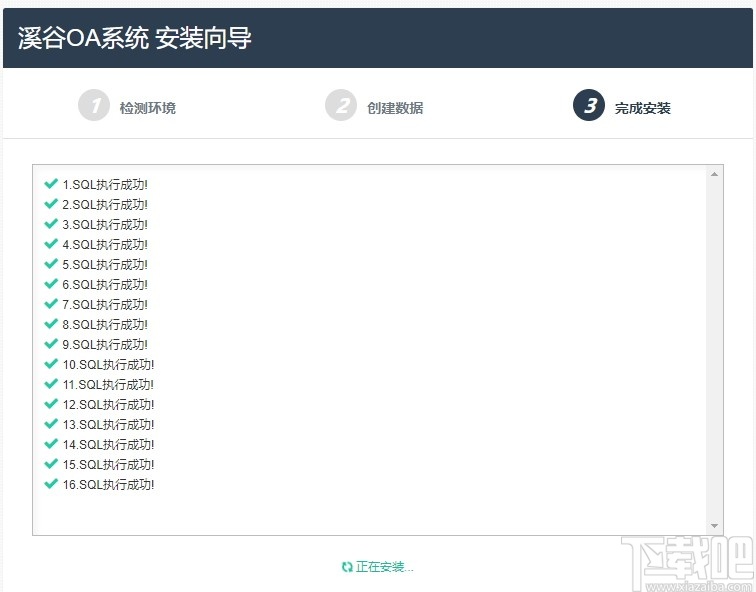Select the text 14.SQL执行成功!
756x592 pixels.
pyautogui.click(x=108, y=444)
